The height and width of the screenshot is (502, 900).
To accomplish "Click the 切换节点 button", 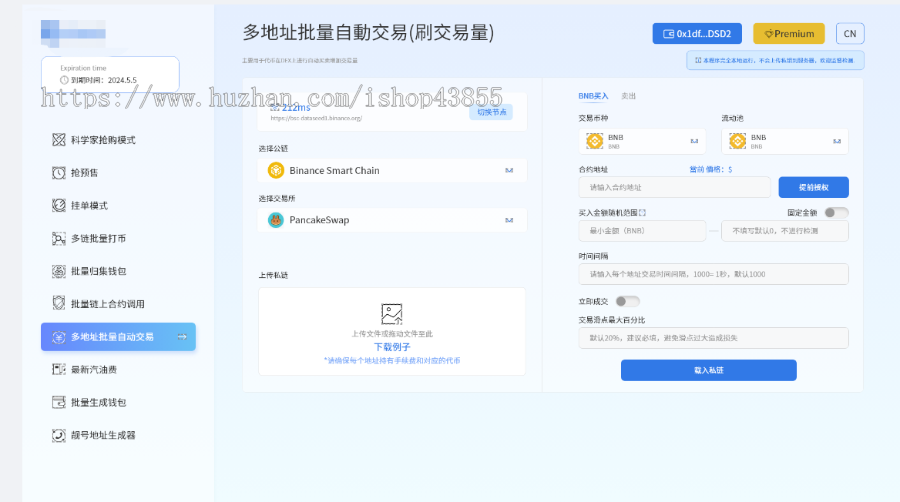I will 491,112.
